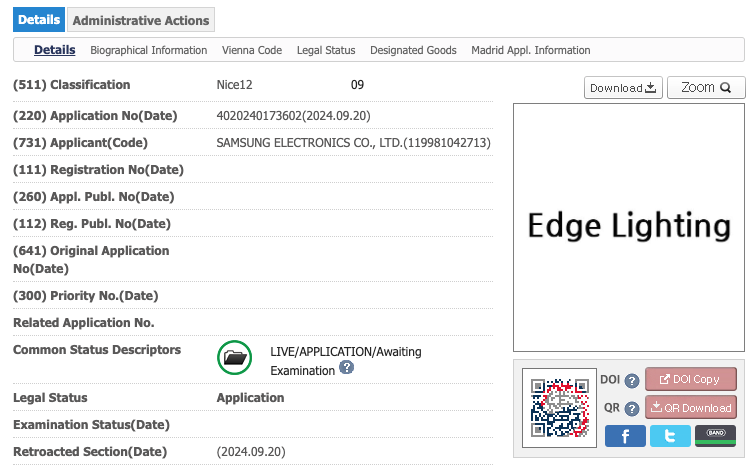
Task: Zoom the trademark image
Action: coord(706,88)
